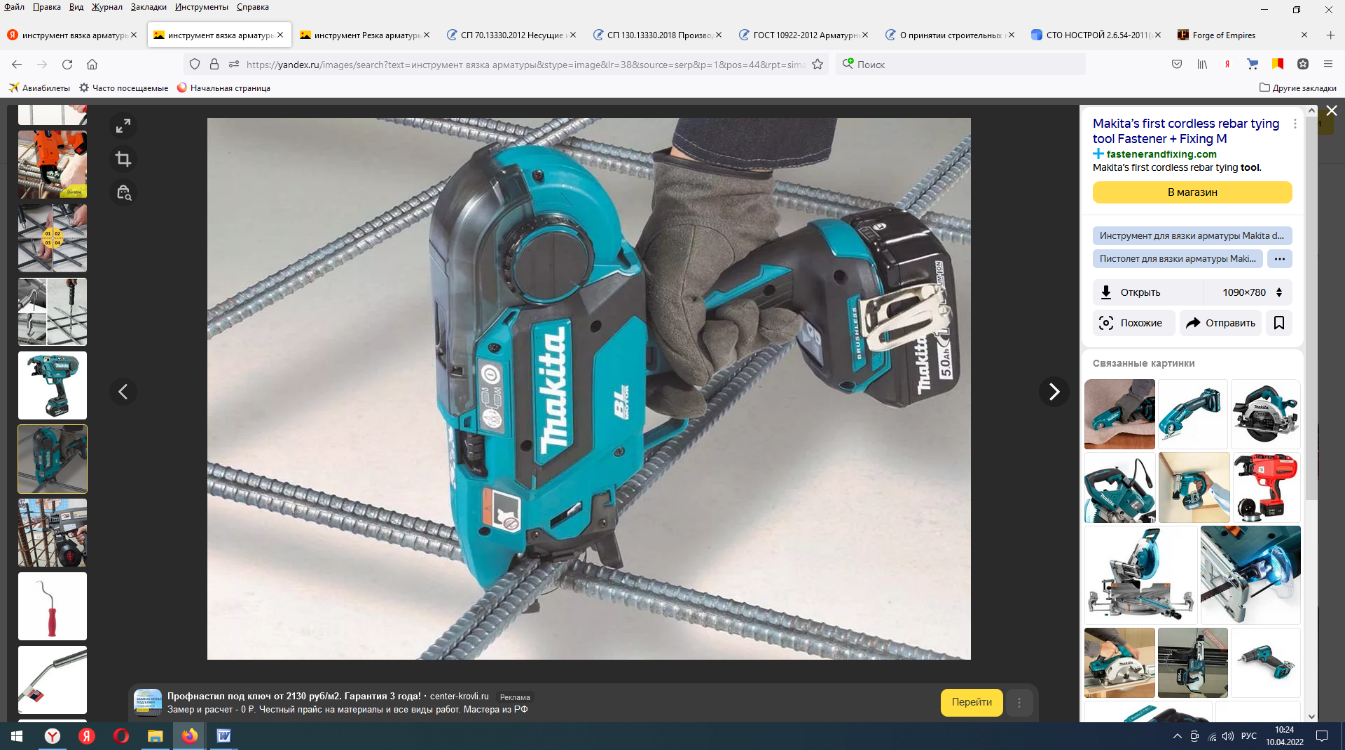The height and width of the screenshot is (750, 1345).
Task: Open Windows Start menu
Action: point(18,736)
